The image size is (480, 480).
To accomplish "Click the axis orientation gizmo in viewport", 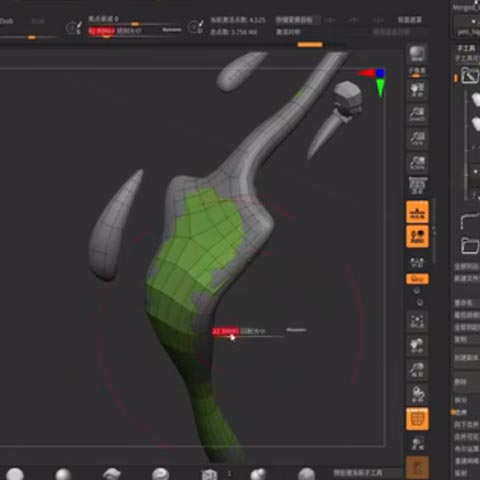I will pyautogui.click(x=374, y=81).
